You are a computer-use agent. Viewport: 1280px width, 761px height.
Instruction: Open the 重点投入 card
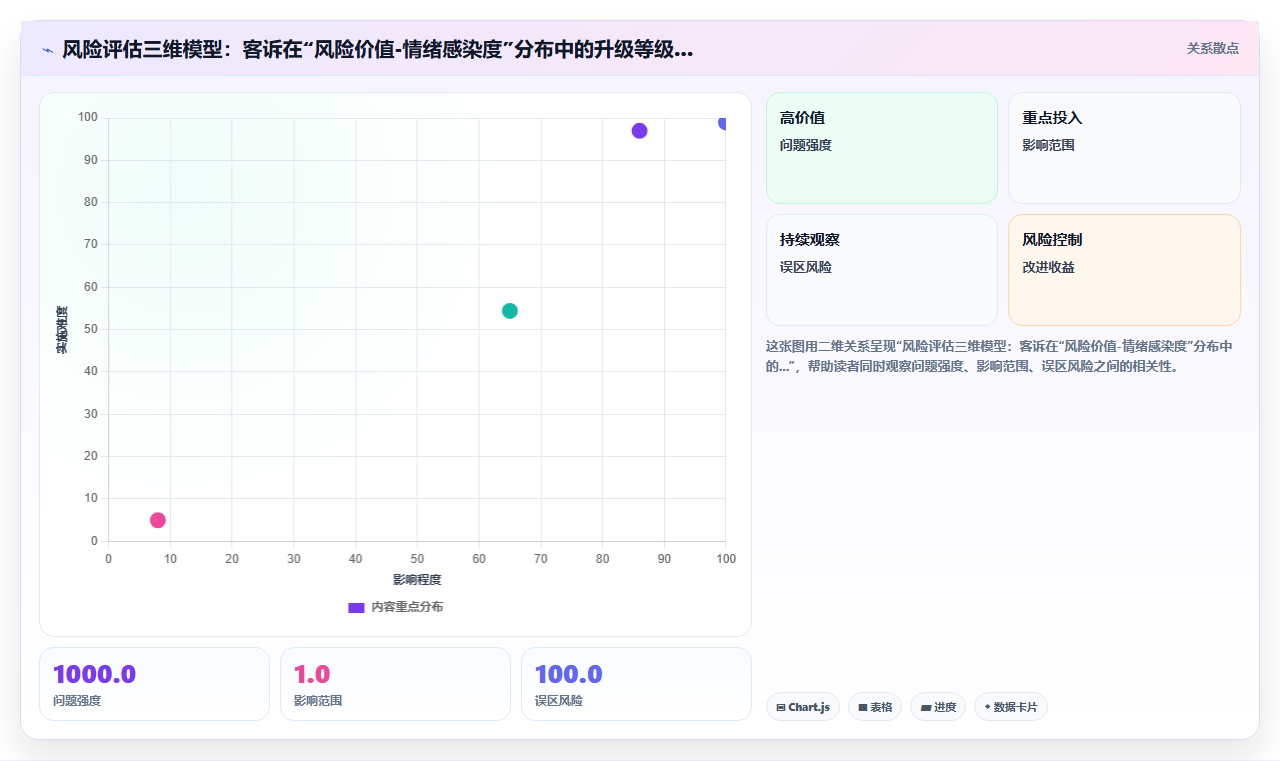pos(1124,148)
